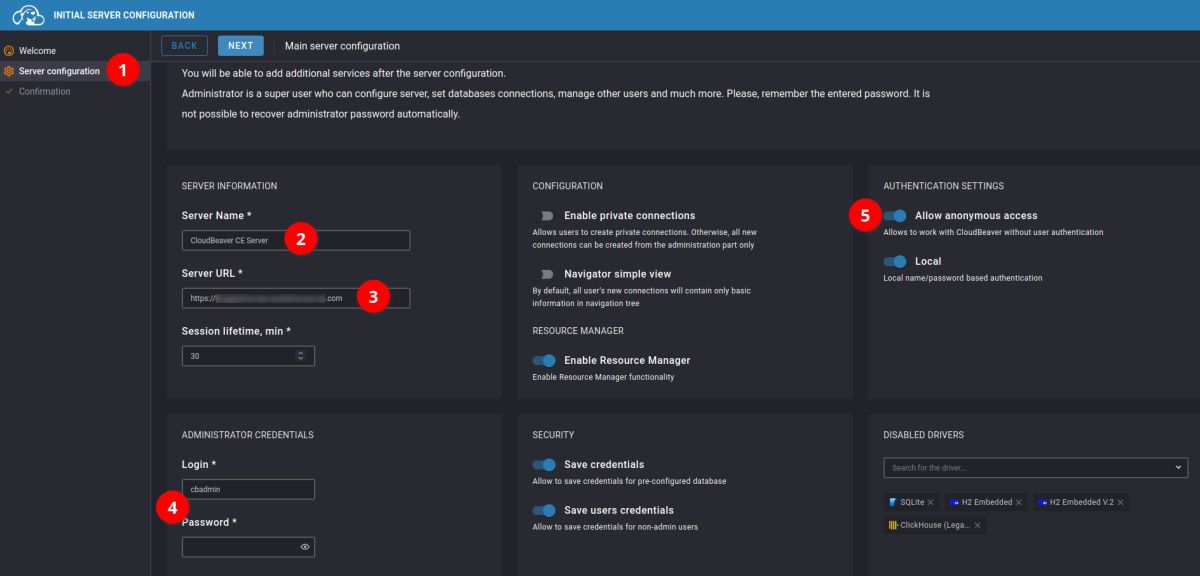This screenshot has height=576, width=1200.
Task: Click the session lifetime stepper arrows
Action: 301,355
